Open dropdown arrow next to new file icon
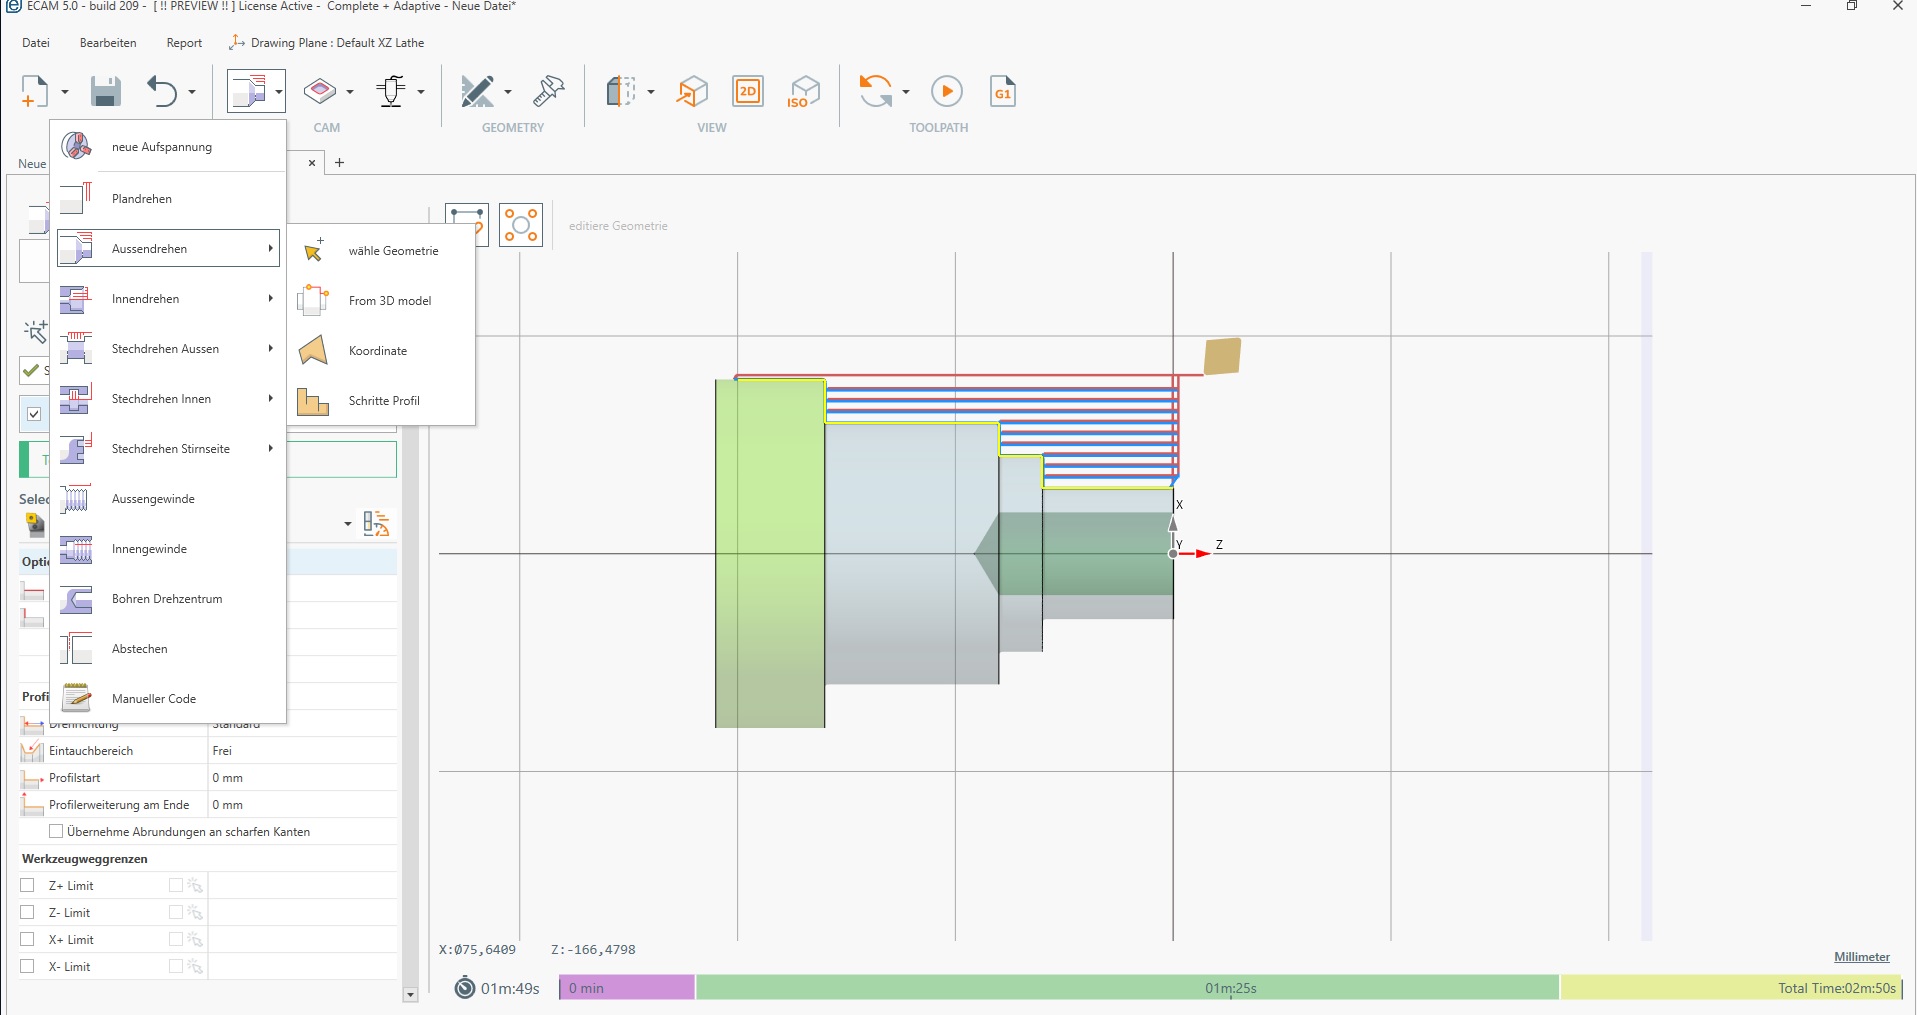 (x=65, y=92)
